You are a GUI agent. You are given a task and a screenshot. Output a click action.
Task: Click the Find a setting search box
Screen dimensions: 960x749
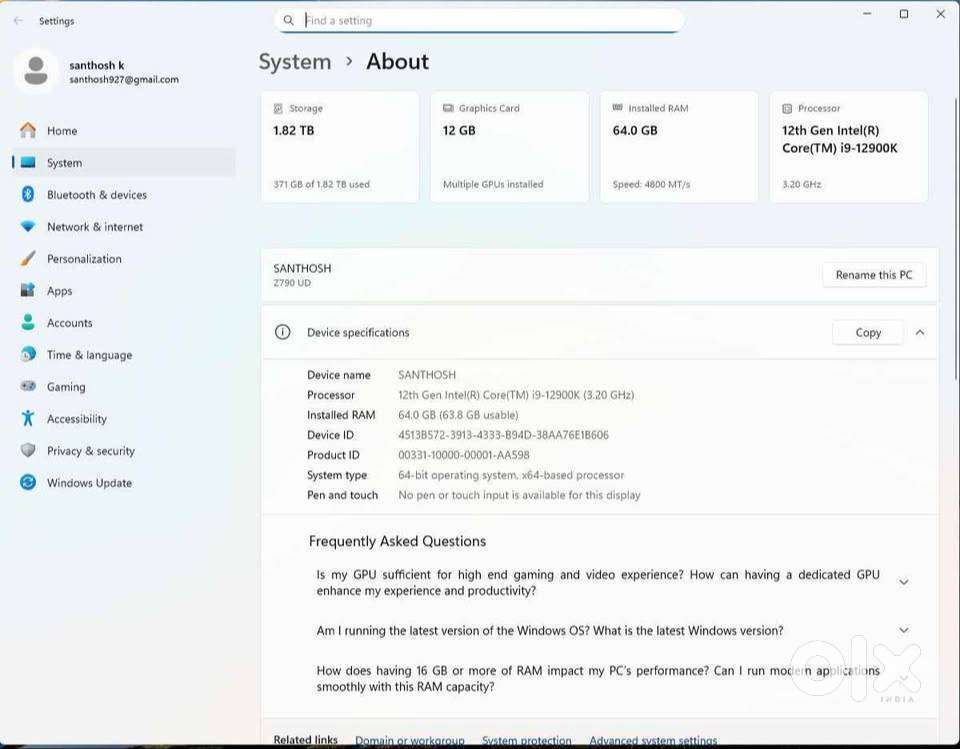tap(480, 20)
